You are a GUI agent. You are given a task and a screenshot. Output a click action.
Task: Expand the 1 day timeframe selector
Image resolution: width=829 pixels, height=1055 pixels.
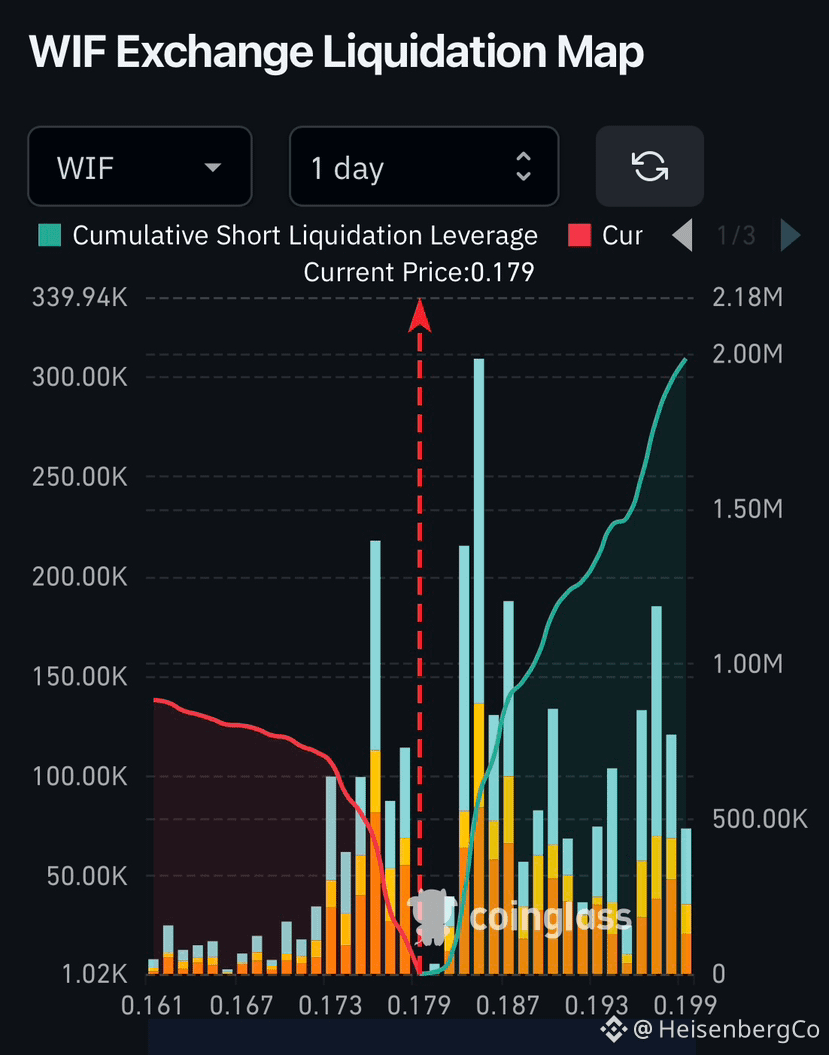[x=424, y=166]
